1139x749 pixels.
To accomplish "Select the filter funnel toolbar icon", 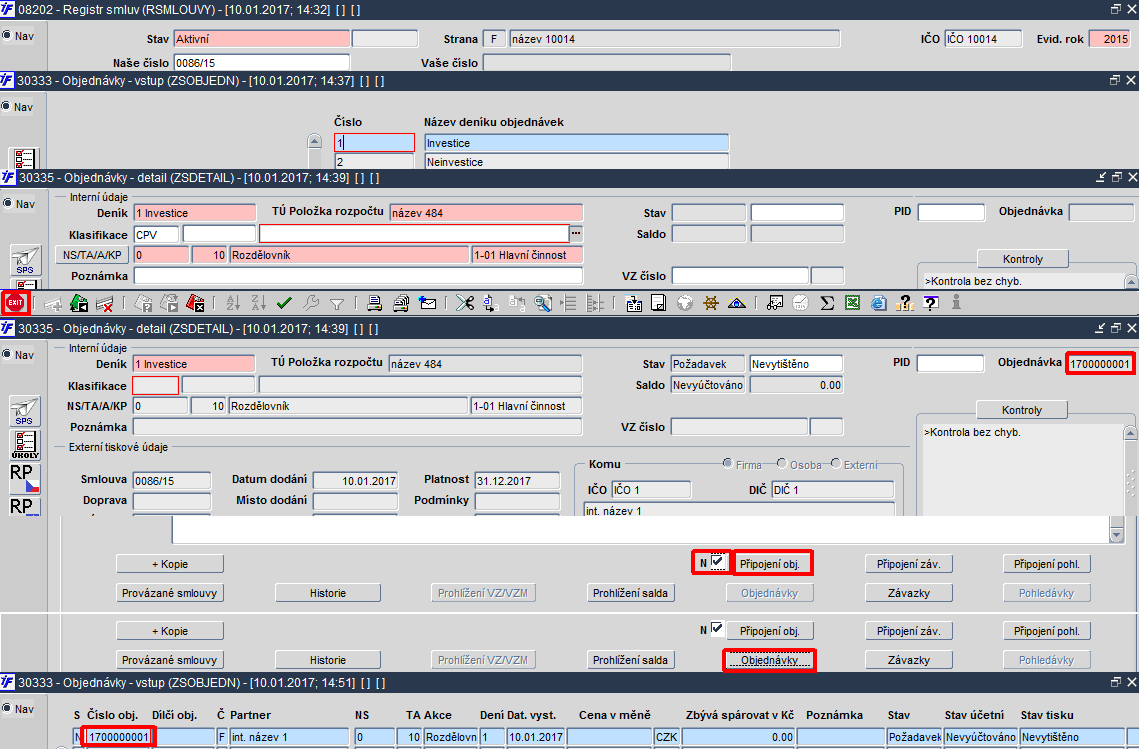I will point(337,304).
